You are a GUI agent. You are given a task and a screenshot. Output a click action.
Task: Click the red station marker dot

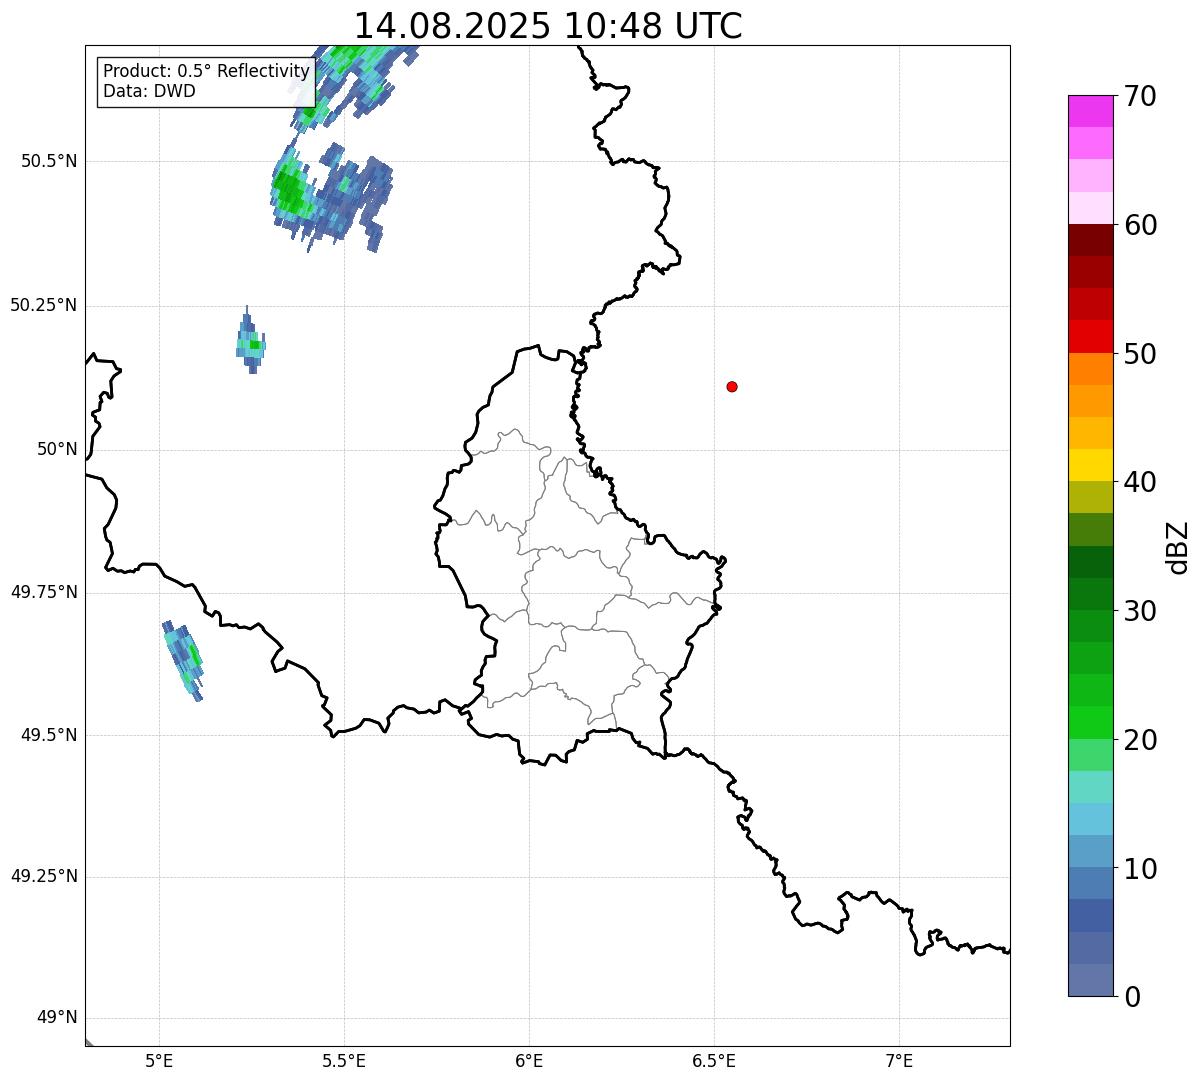[x=732, y=386]
